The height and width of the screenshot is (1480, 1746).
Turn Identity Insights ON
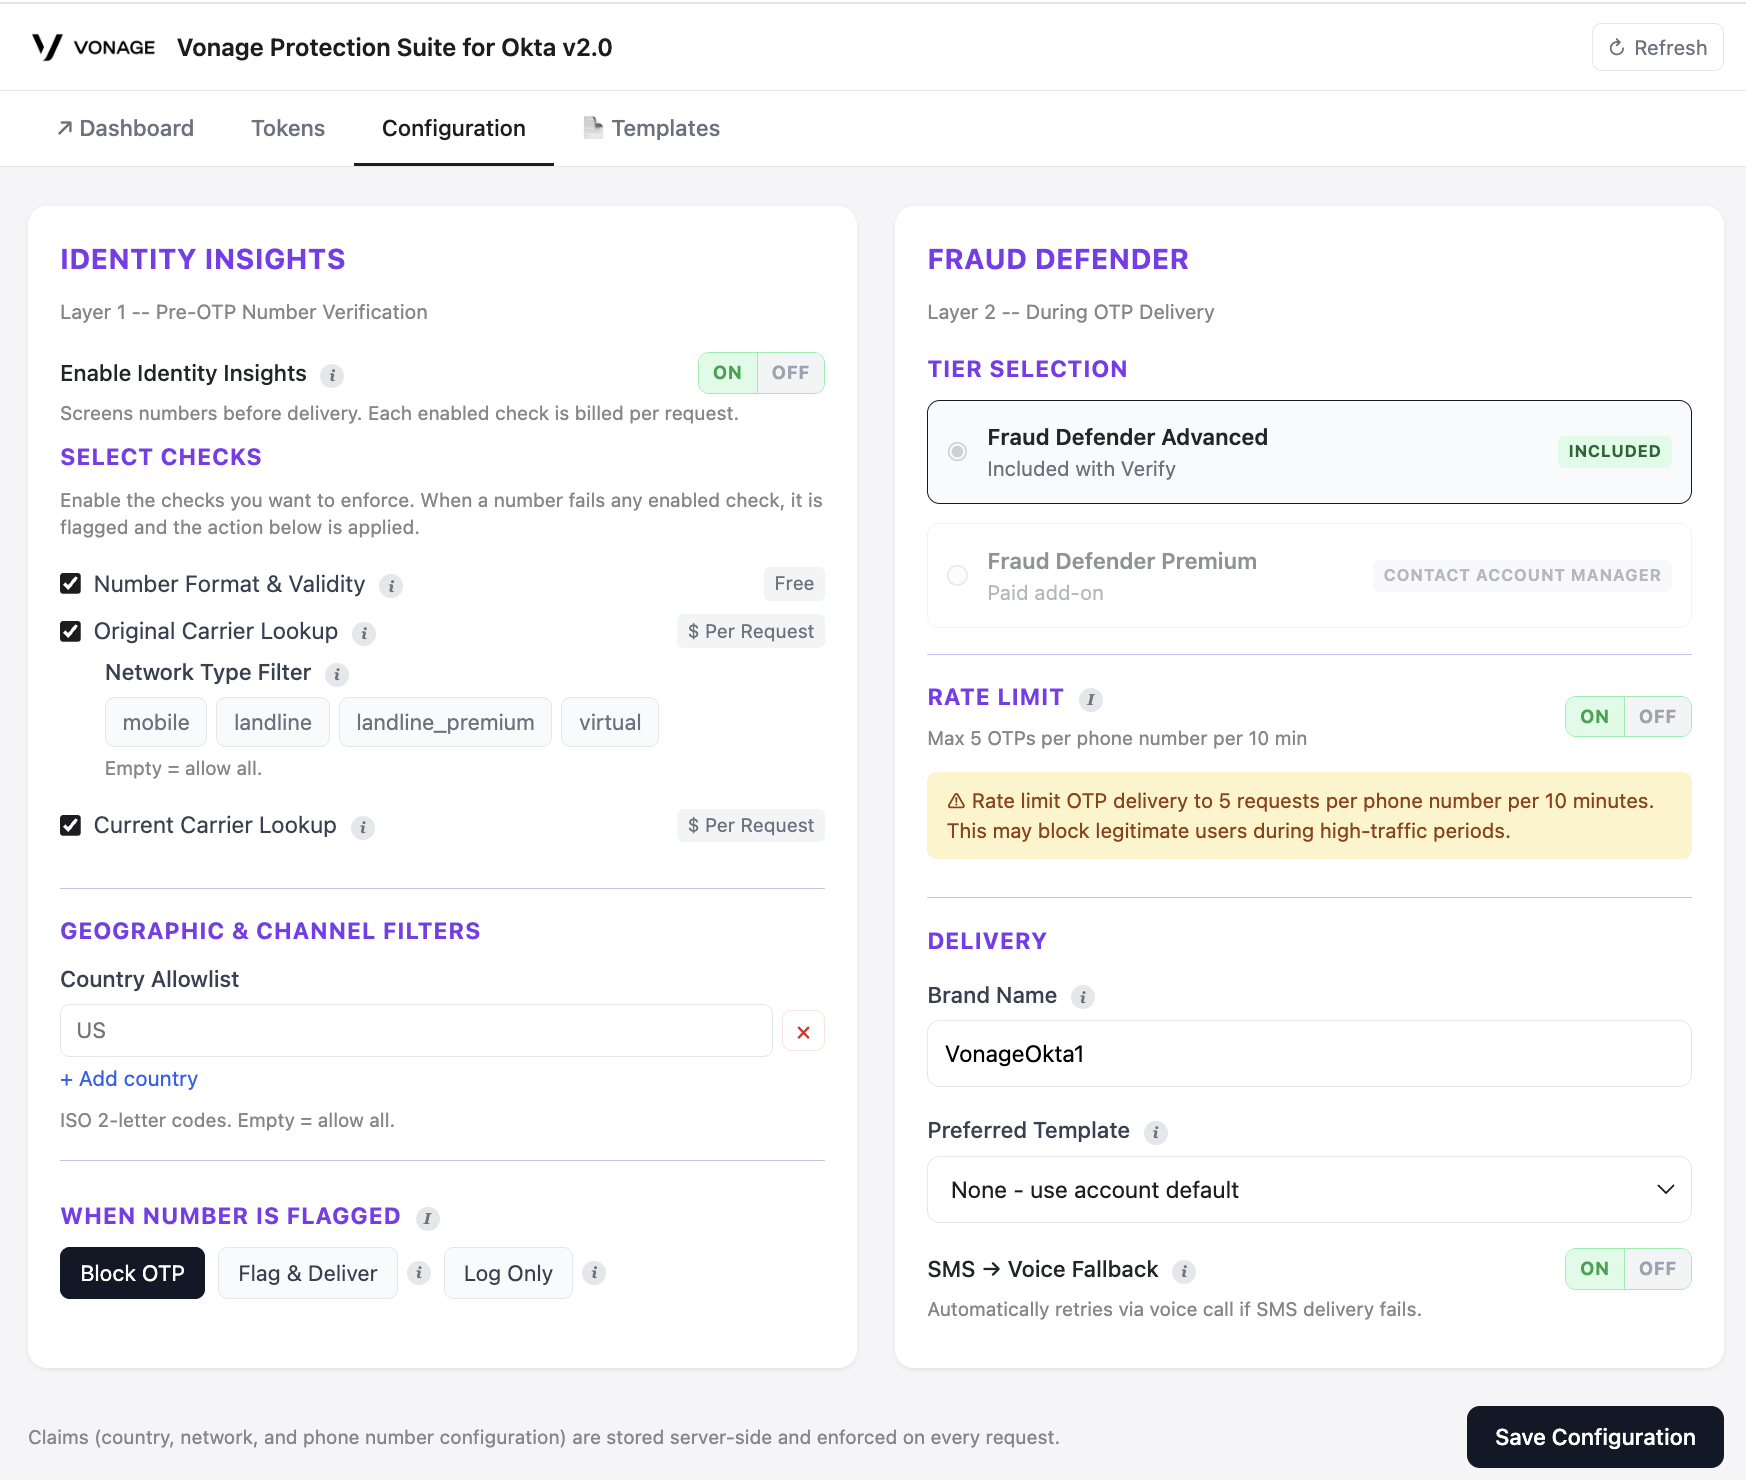728,373
